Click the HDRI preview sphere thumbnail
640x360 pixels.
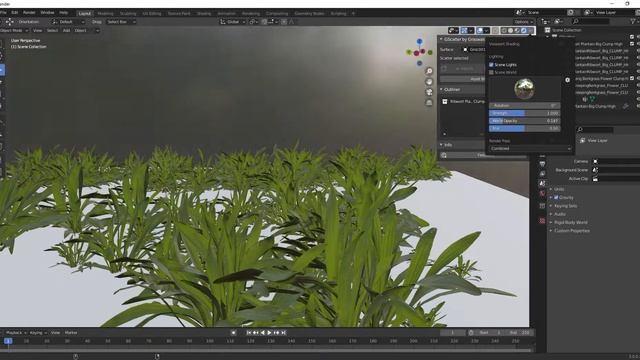tap(524, 89)
